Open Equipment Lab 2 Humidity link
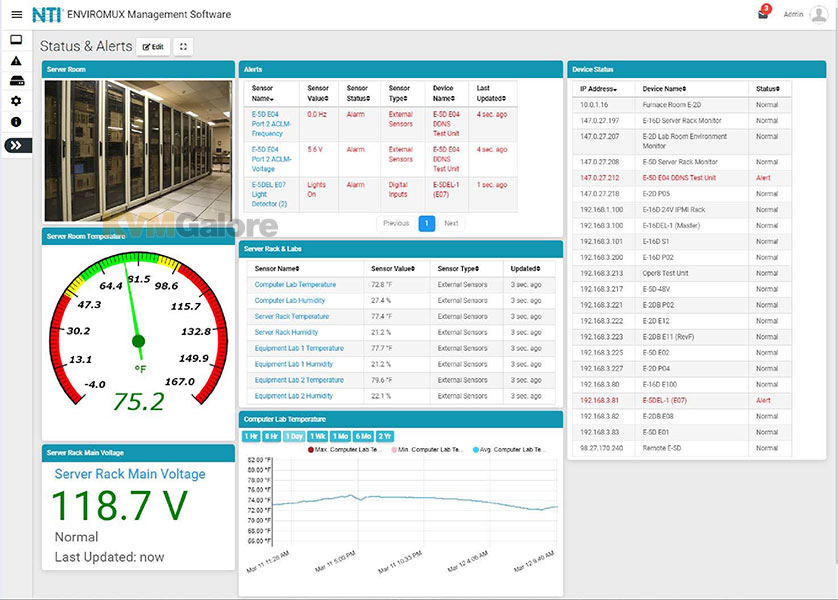 click(x=293, y=396)
